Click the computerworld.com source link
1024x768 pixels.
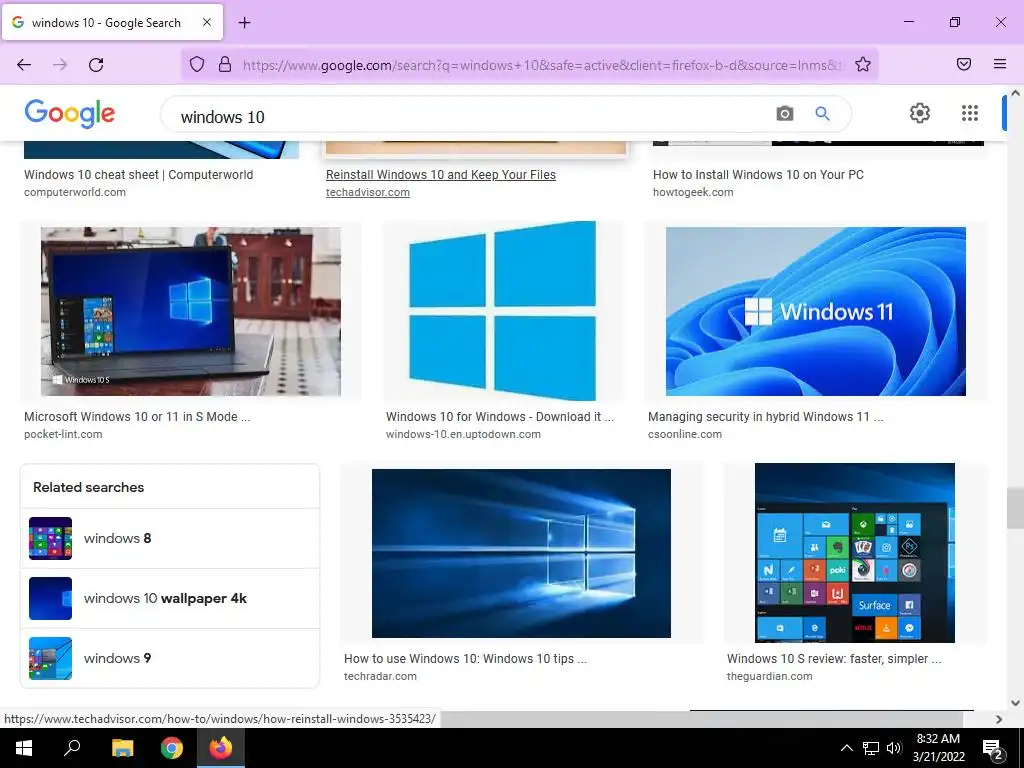point(75,192)
